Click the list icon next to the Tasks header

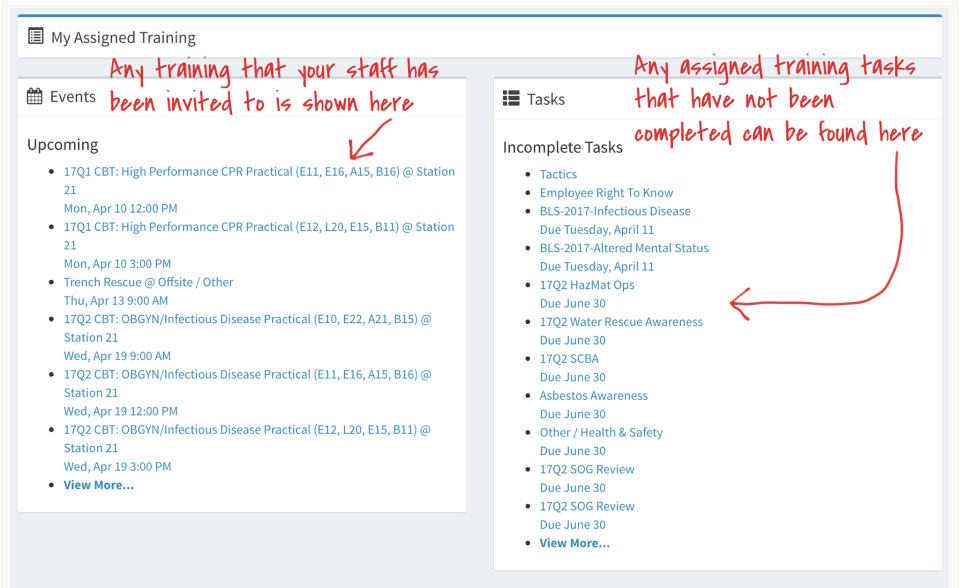(x=510, y=98)
